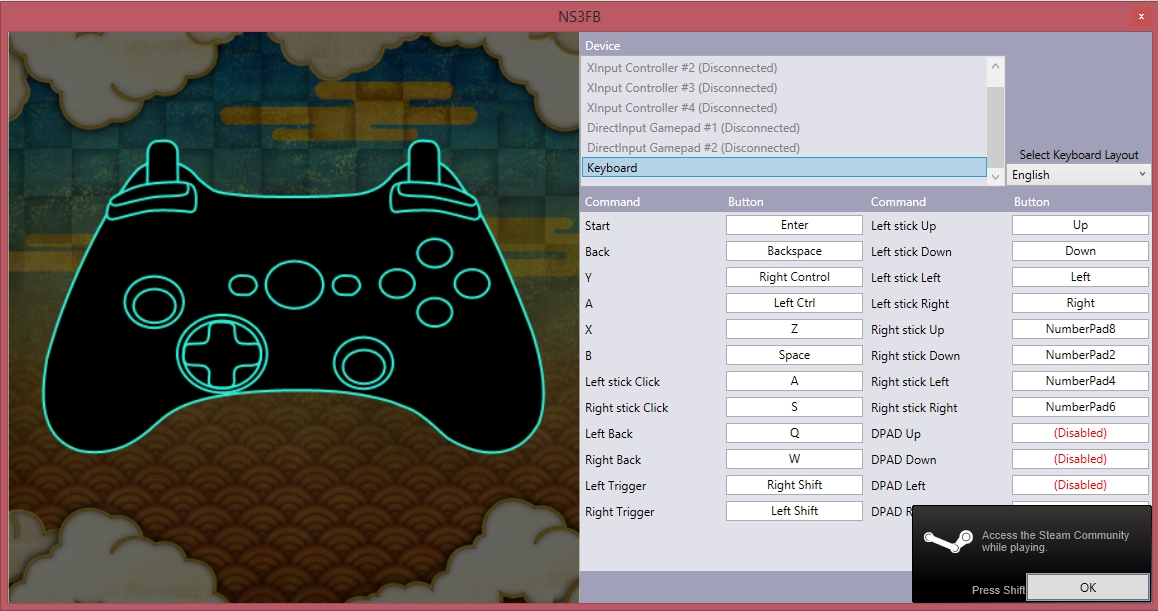
Task: Click the Steam logo in the overlay popup
Action: pos(947,542)
